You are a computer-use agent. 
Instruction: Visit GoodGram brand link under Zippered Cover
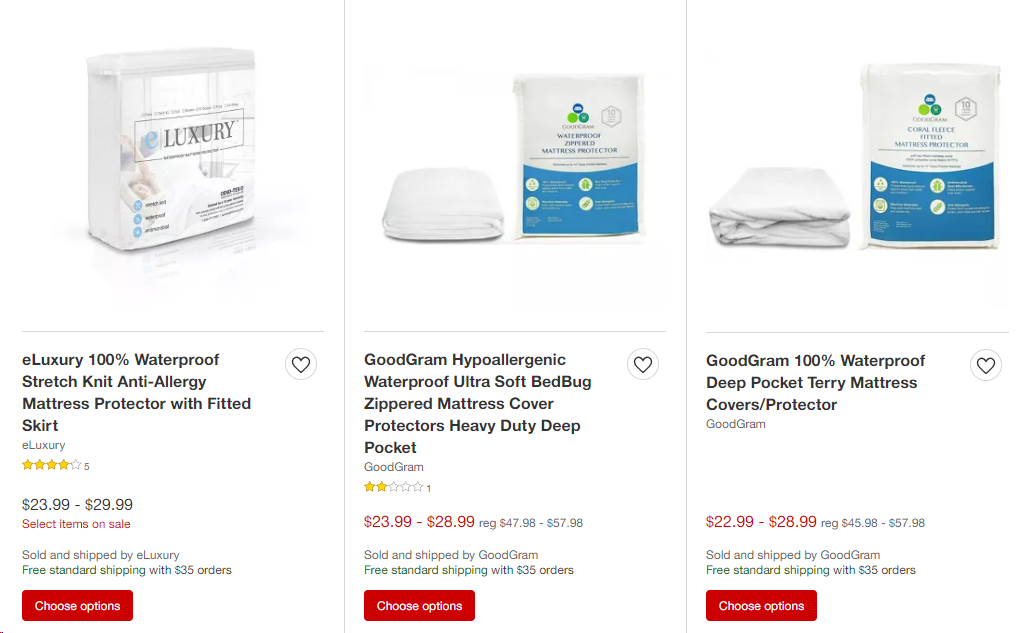click(394, 467)
